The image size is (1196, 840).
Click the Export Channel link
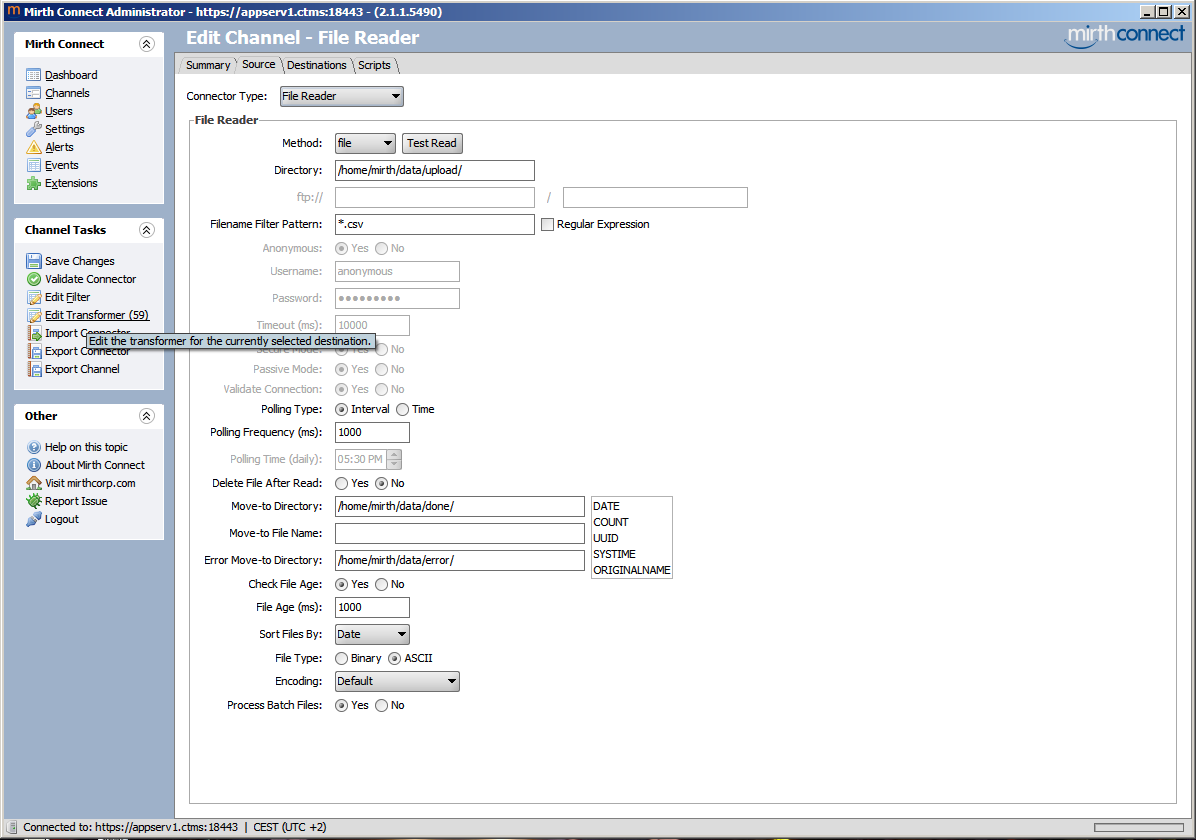[82, 369]
